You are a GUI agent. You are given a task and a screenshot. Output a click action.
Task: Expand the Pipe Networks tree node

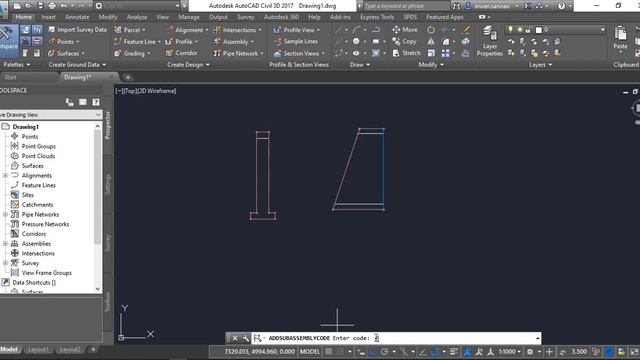tap(5, 214)
